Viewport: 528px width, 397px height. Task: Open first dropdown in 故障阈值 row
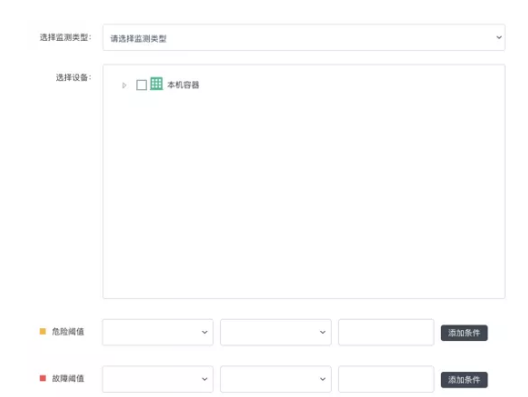158,379
